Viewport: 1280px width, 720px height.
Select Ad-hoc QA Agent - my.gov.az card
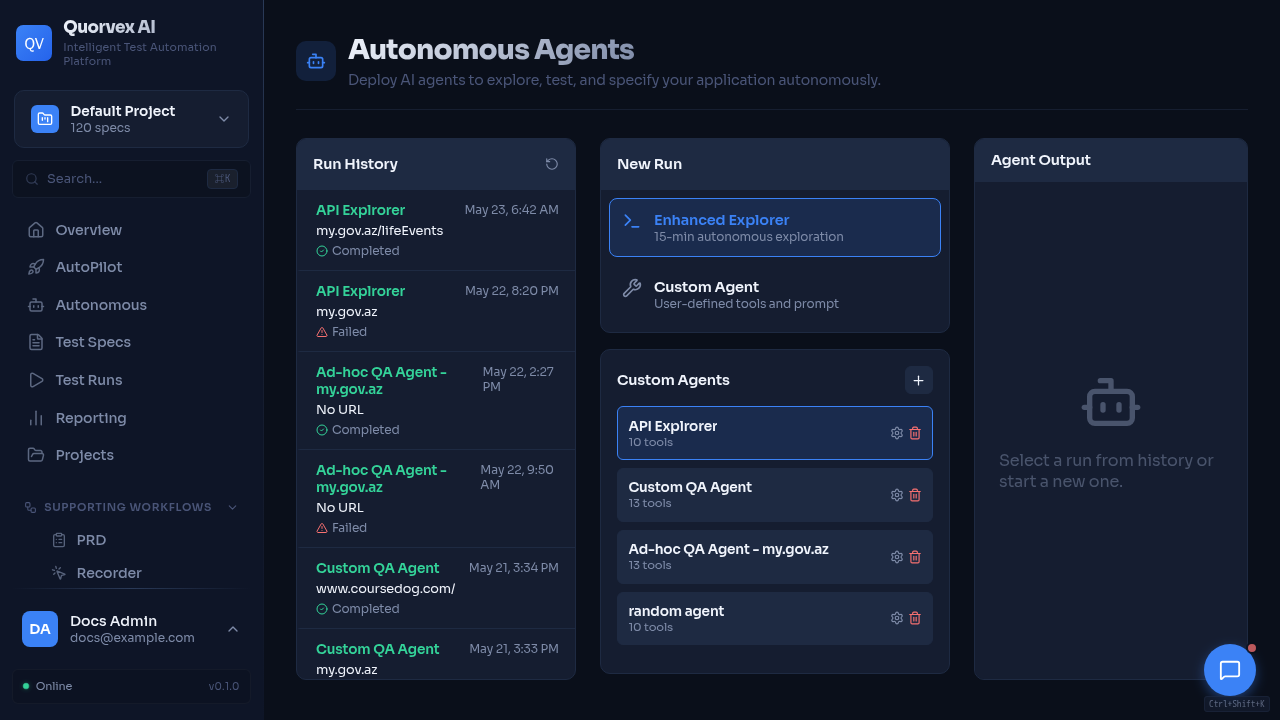(x=775, y=557)
